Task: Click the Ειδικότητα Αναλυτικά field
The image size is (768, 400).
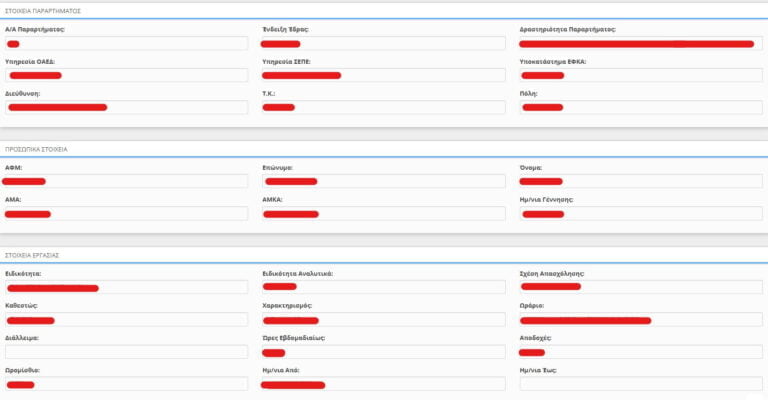Action: click(383, 288)
